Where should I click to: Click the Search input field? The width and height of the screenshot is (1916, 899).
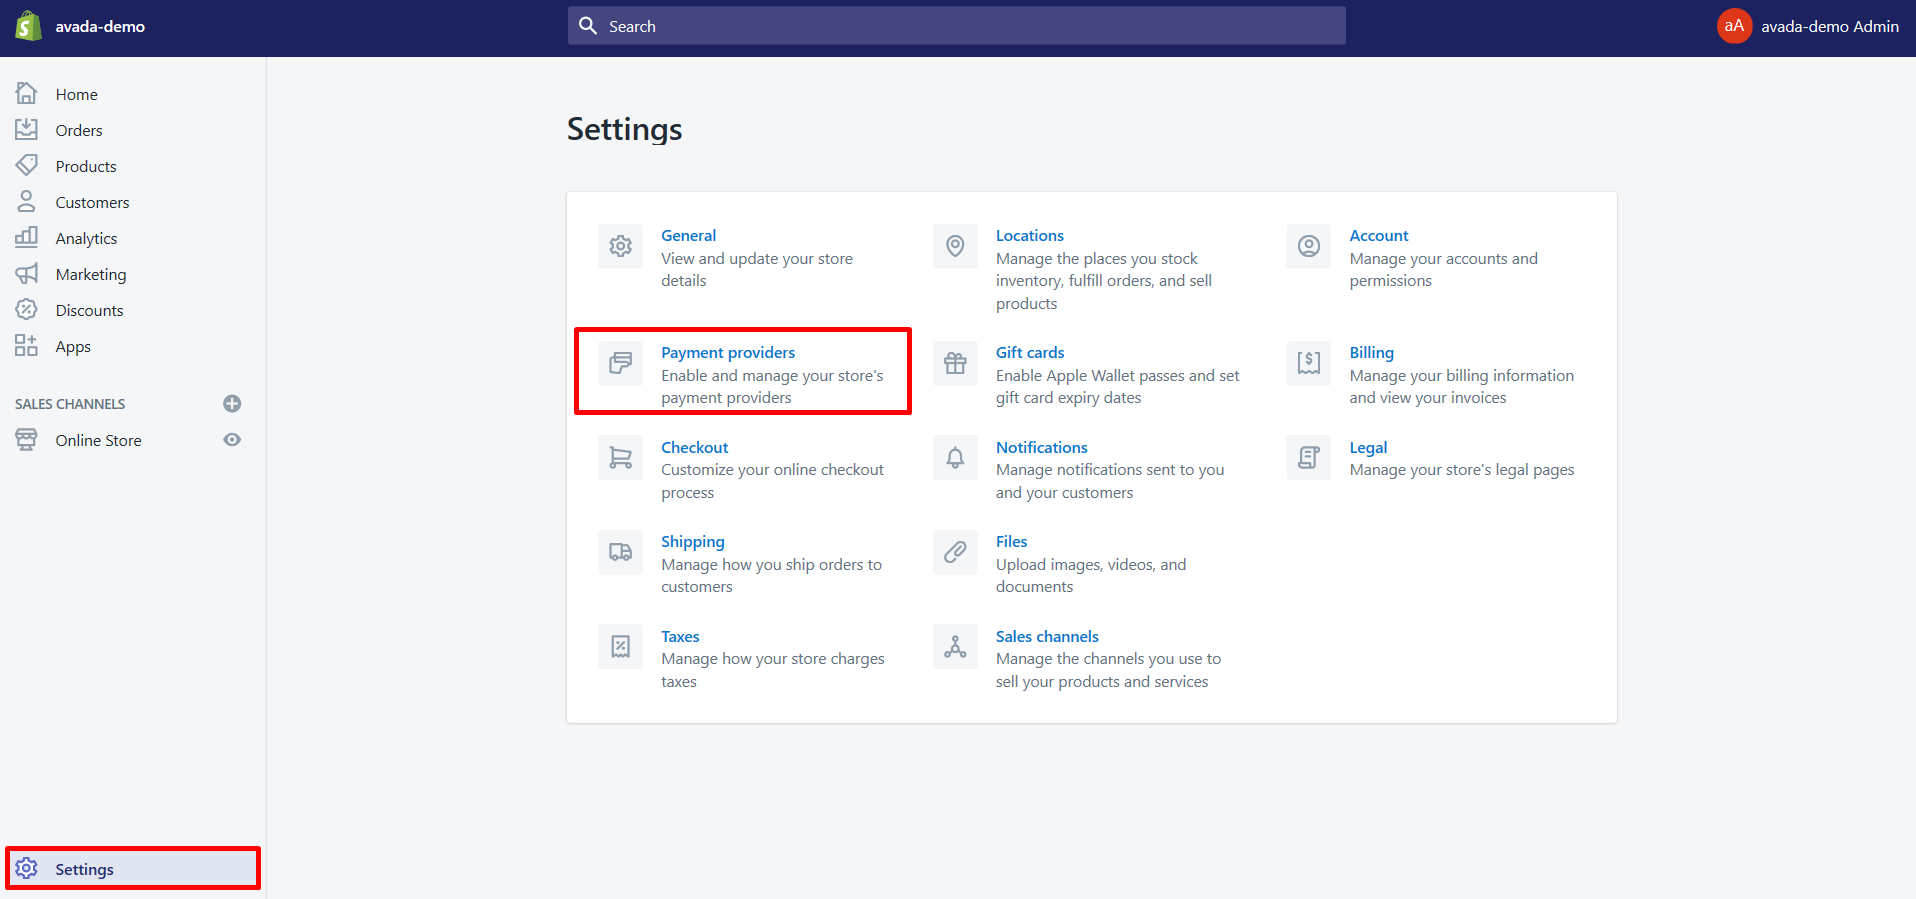click(956, 26)
